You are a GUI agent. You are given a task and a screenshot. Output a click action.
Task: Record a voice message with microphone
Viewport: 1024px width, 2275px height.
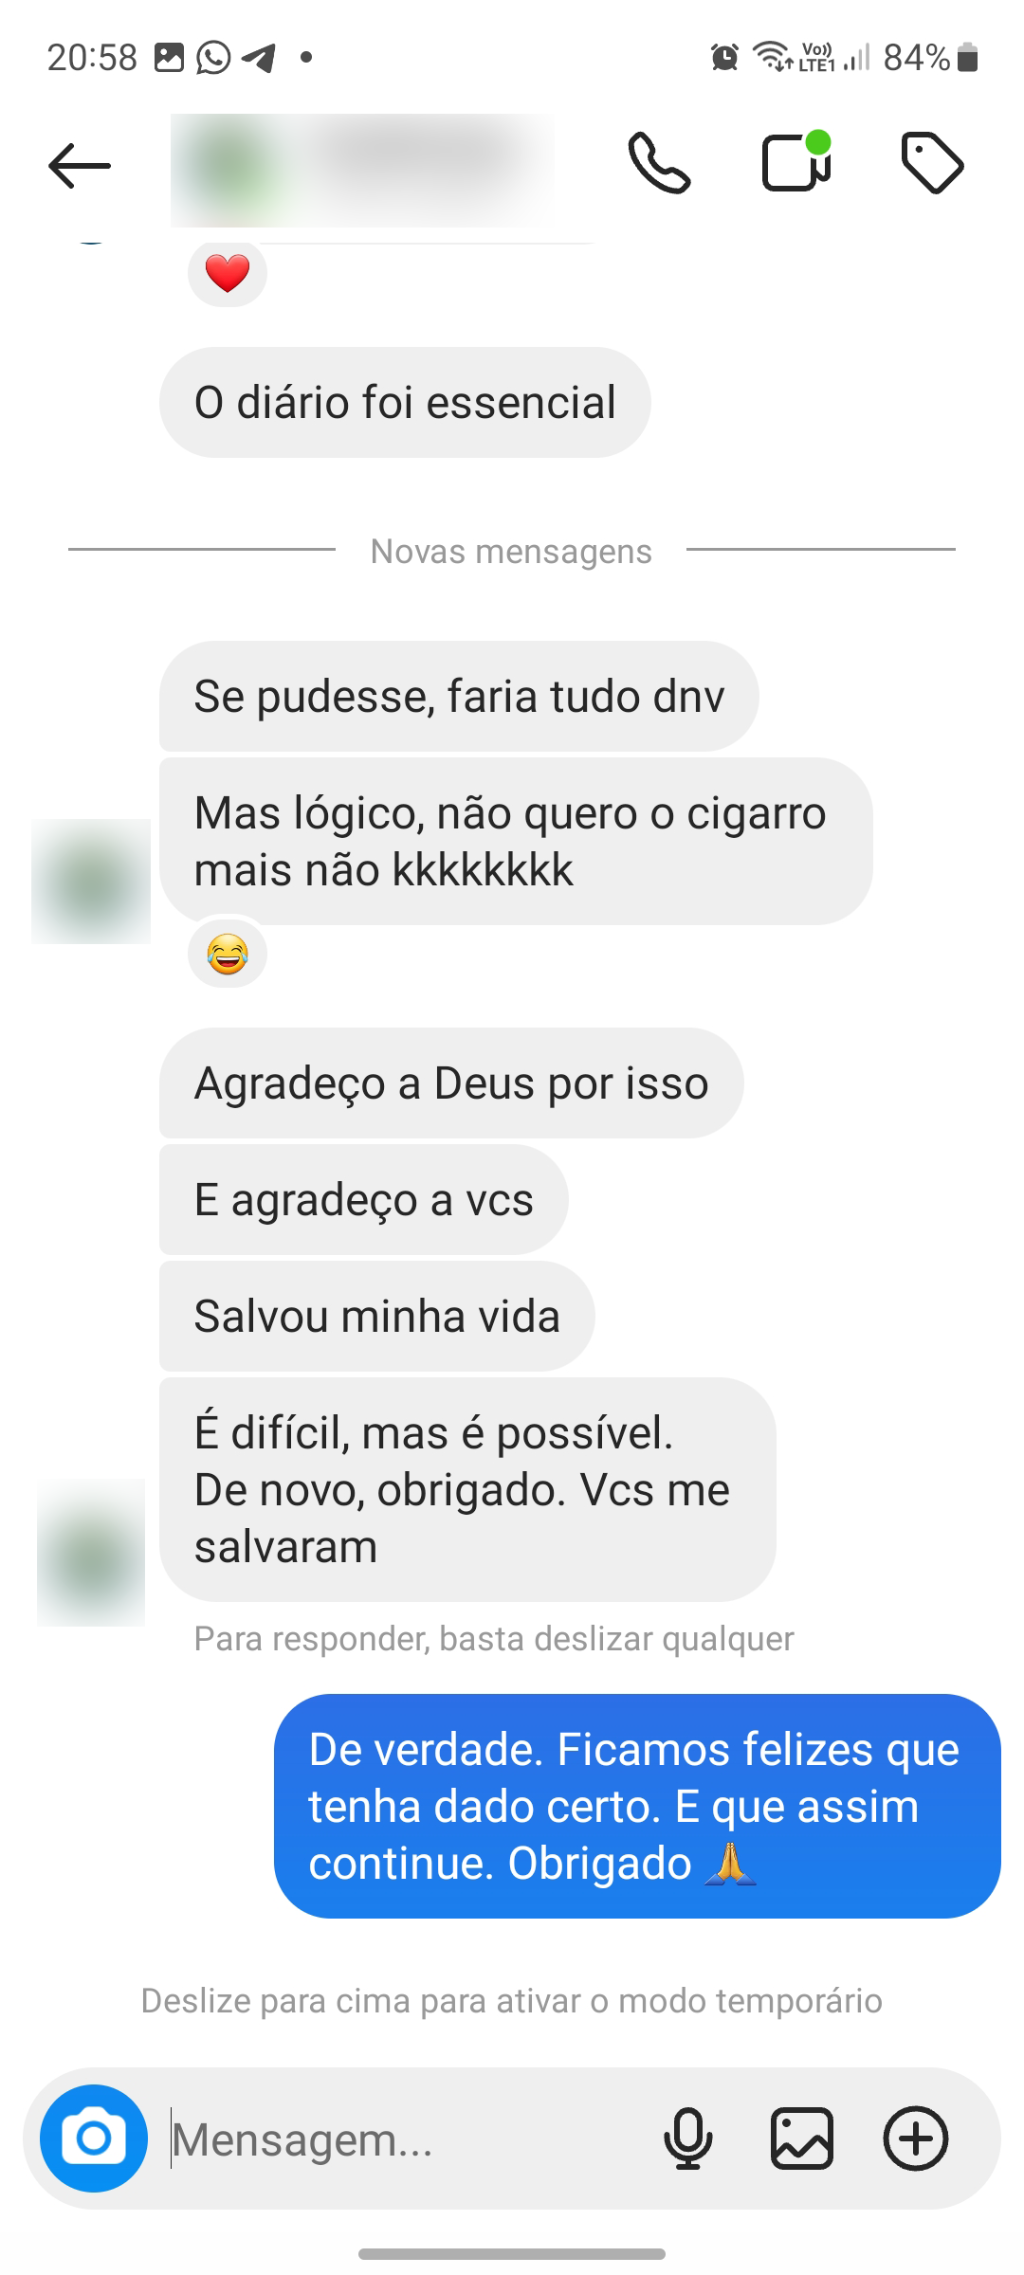point(688,2138)
